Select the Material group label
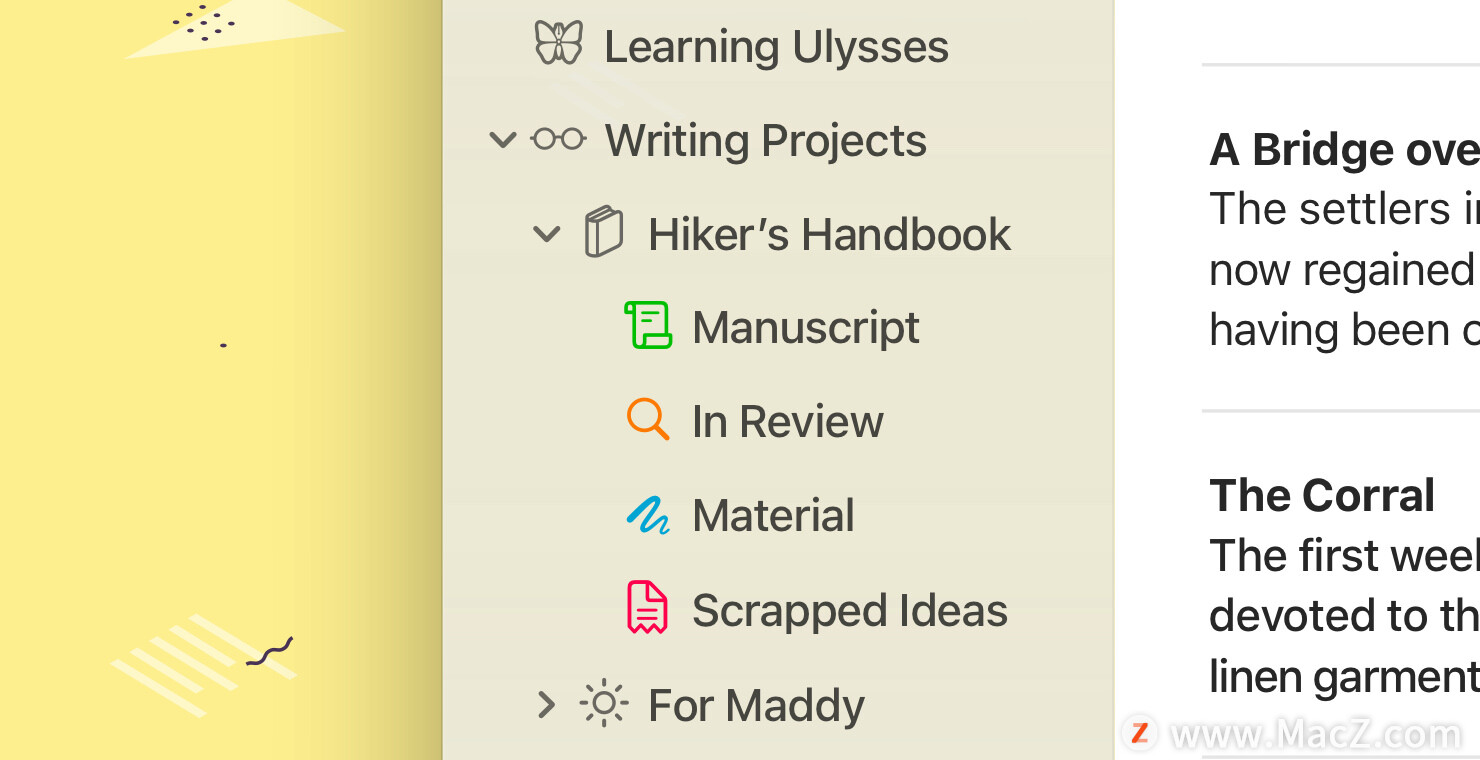1480x760 pixels. pos(773,515)
